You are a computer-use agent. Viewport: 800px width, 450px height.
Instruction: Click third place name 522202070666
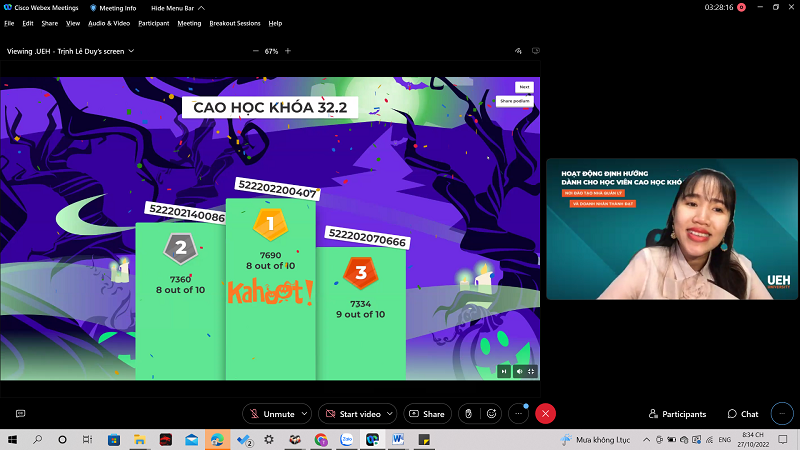(x=367, y=238)
